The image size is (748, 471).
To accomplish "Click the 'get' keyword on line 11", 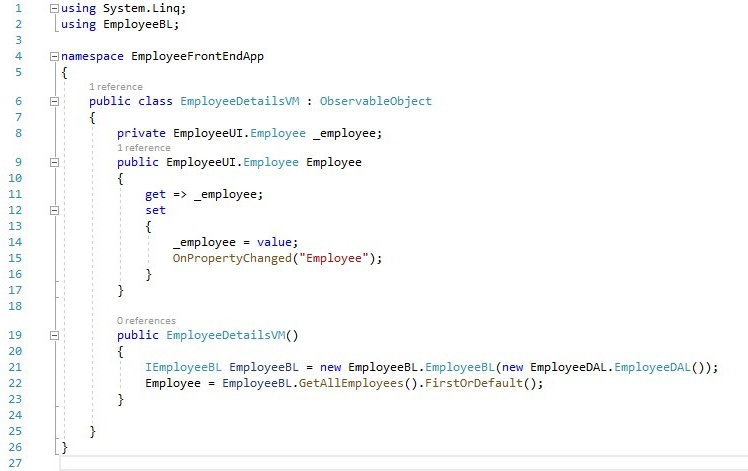I will (156, 195).
